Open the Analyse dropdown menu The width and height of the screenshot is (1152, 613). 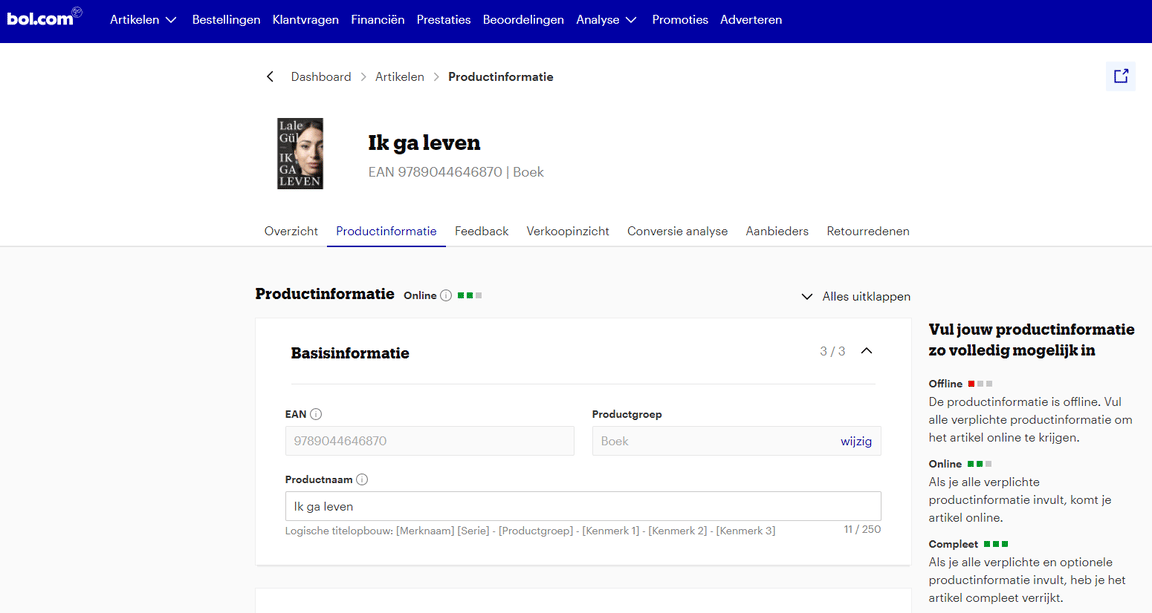click(606, 19)
